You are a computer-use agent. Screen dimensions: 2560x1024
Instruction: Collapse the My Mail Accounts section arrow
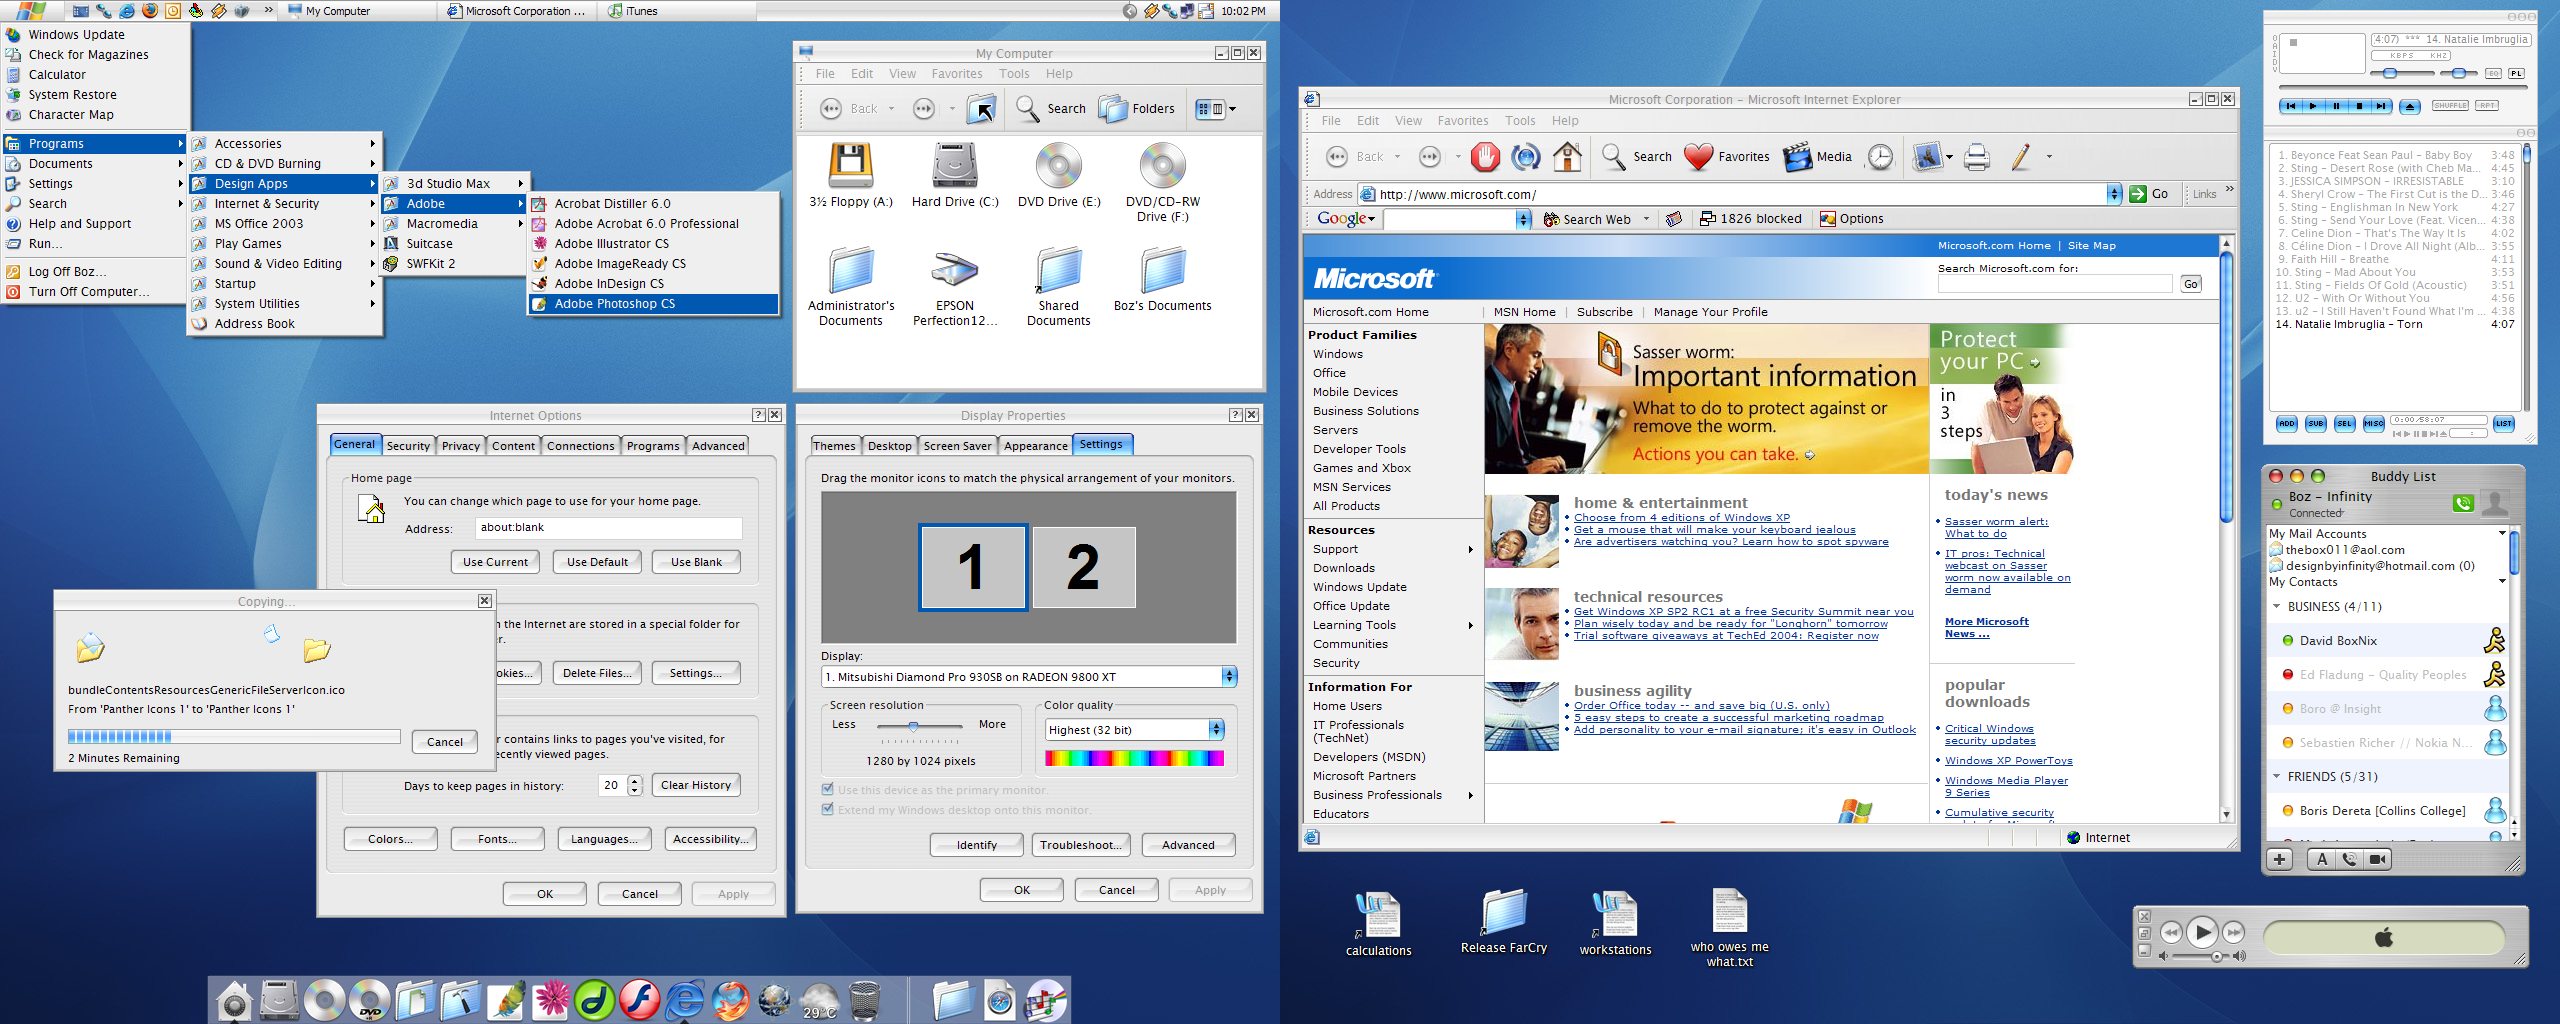point(2503,533)
